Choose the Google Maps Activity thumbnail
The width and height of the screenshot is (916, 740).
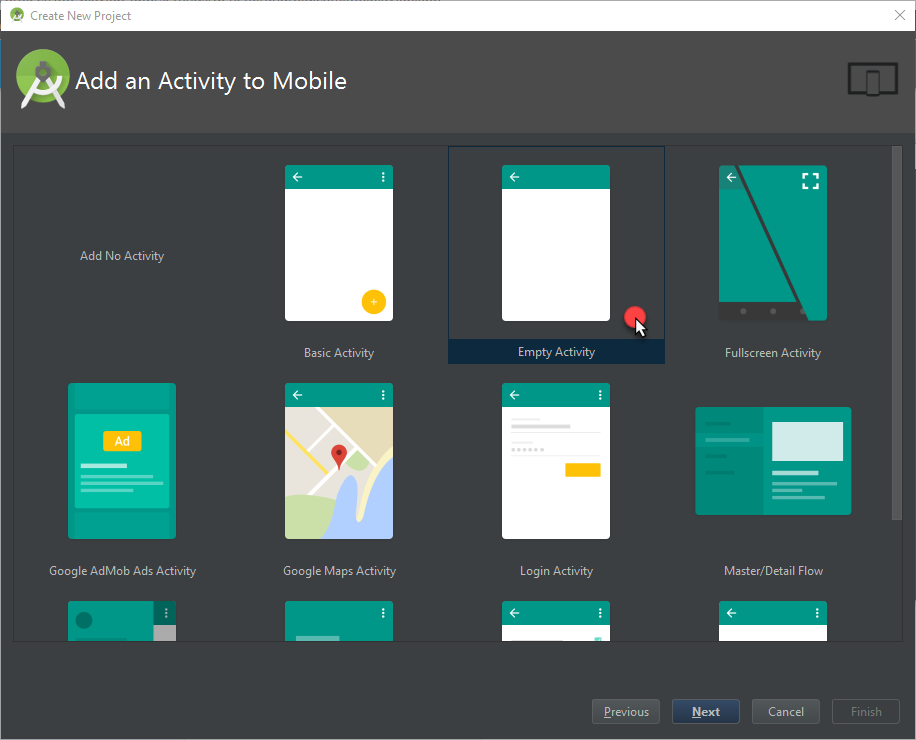[339, 461]
